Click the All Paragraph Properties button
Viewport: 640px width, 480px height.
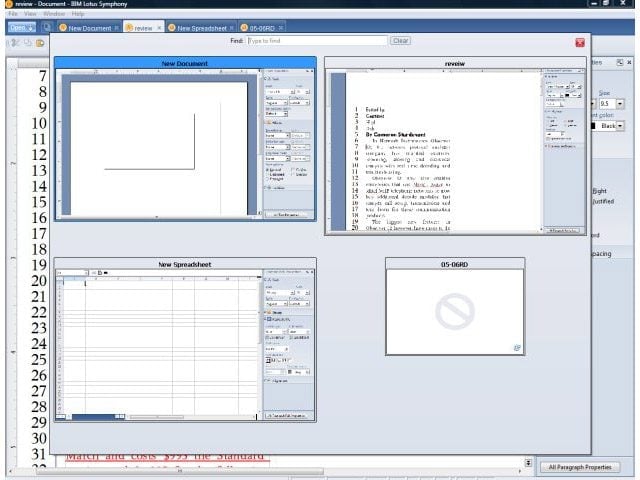tap(580, 467)
